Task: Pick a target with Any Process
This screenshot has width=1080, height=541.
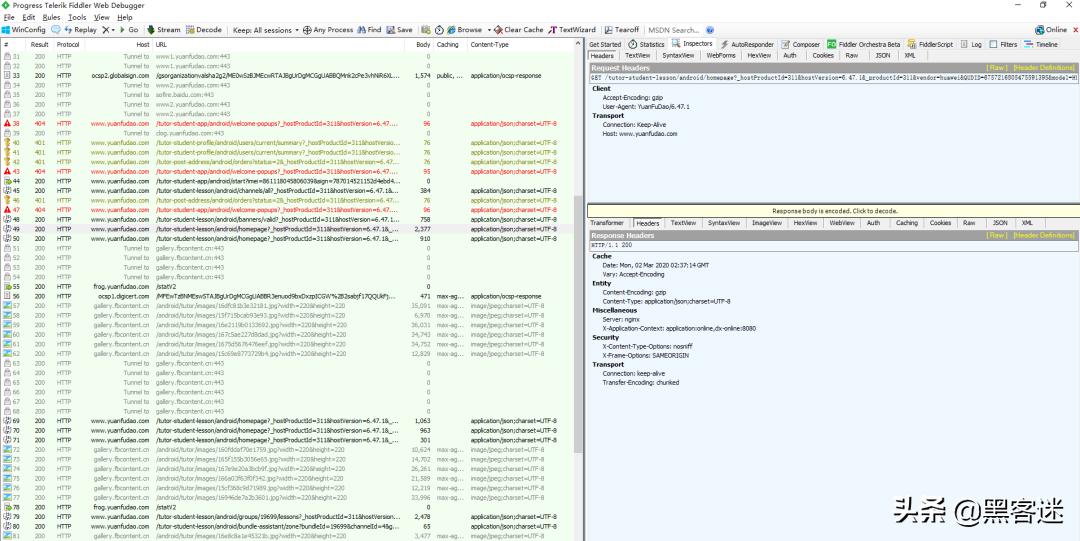Action: (x=328, y=30)
